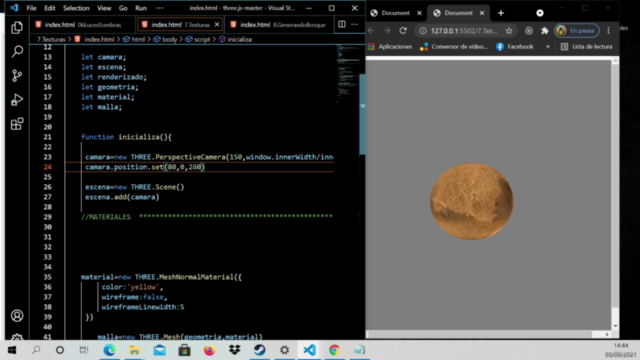Click the En pausa profile button
Screen dimensions: 640x360
tap(576, 31)
